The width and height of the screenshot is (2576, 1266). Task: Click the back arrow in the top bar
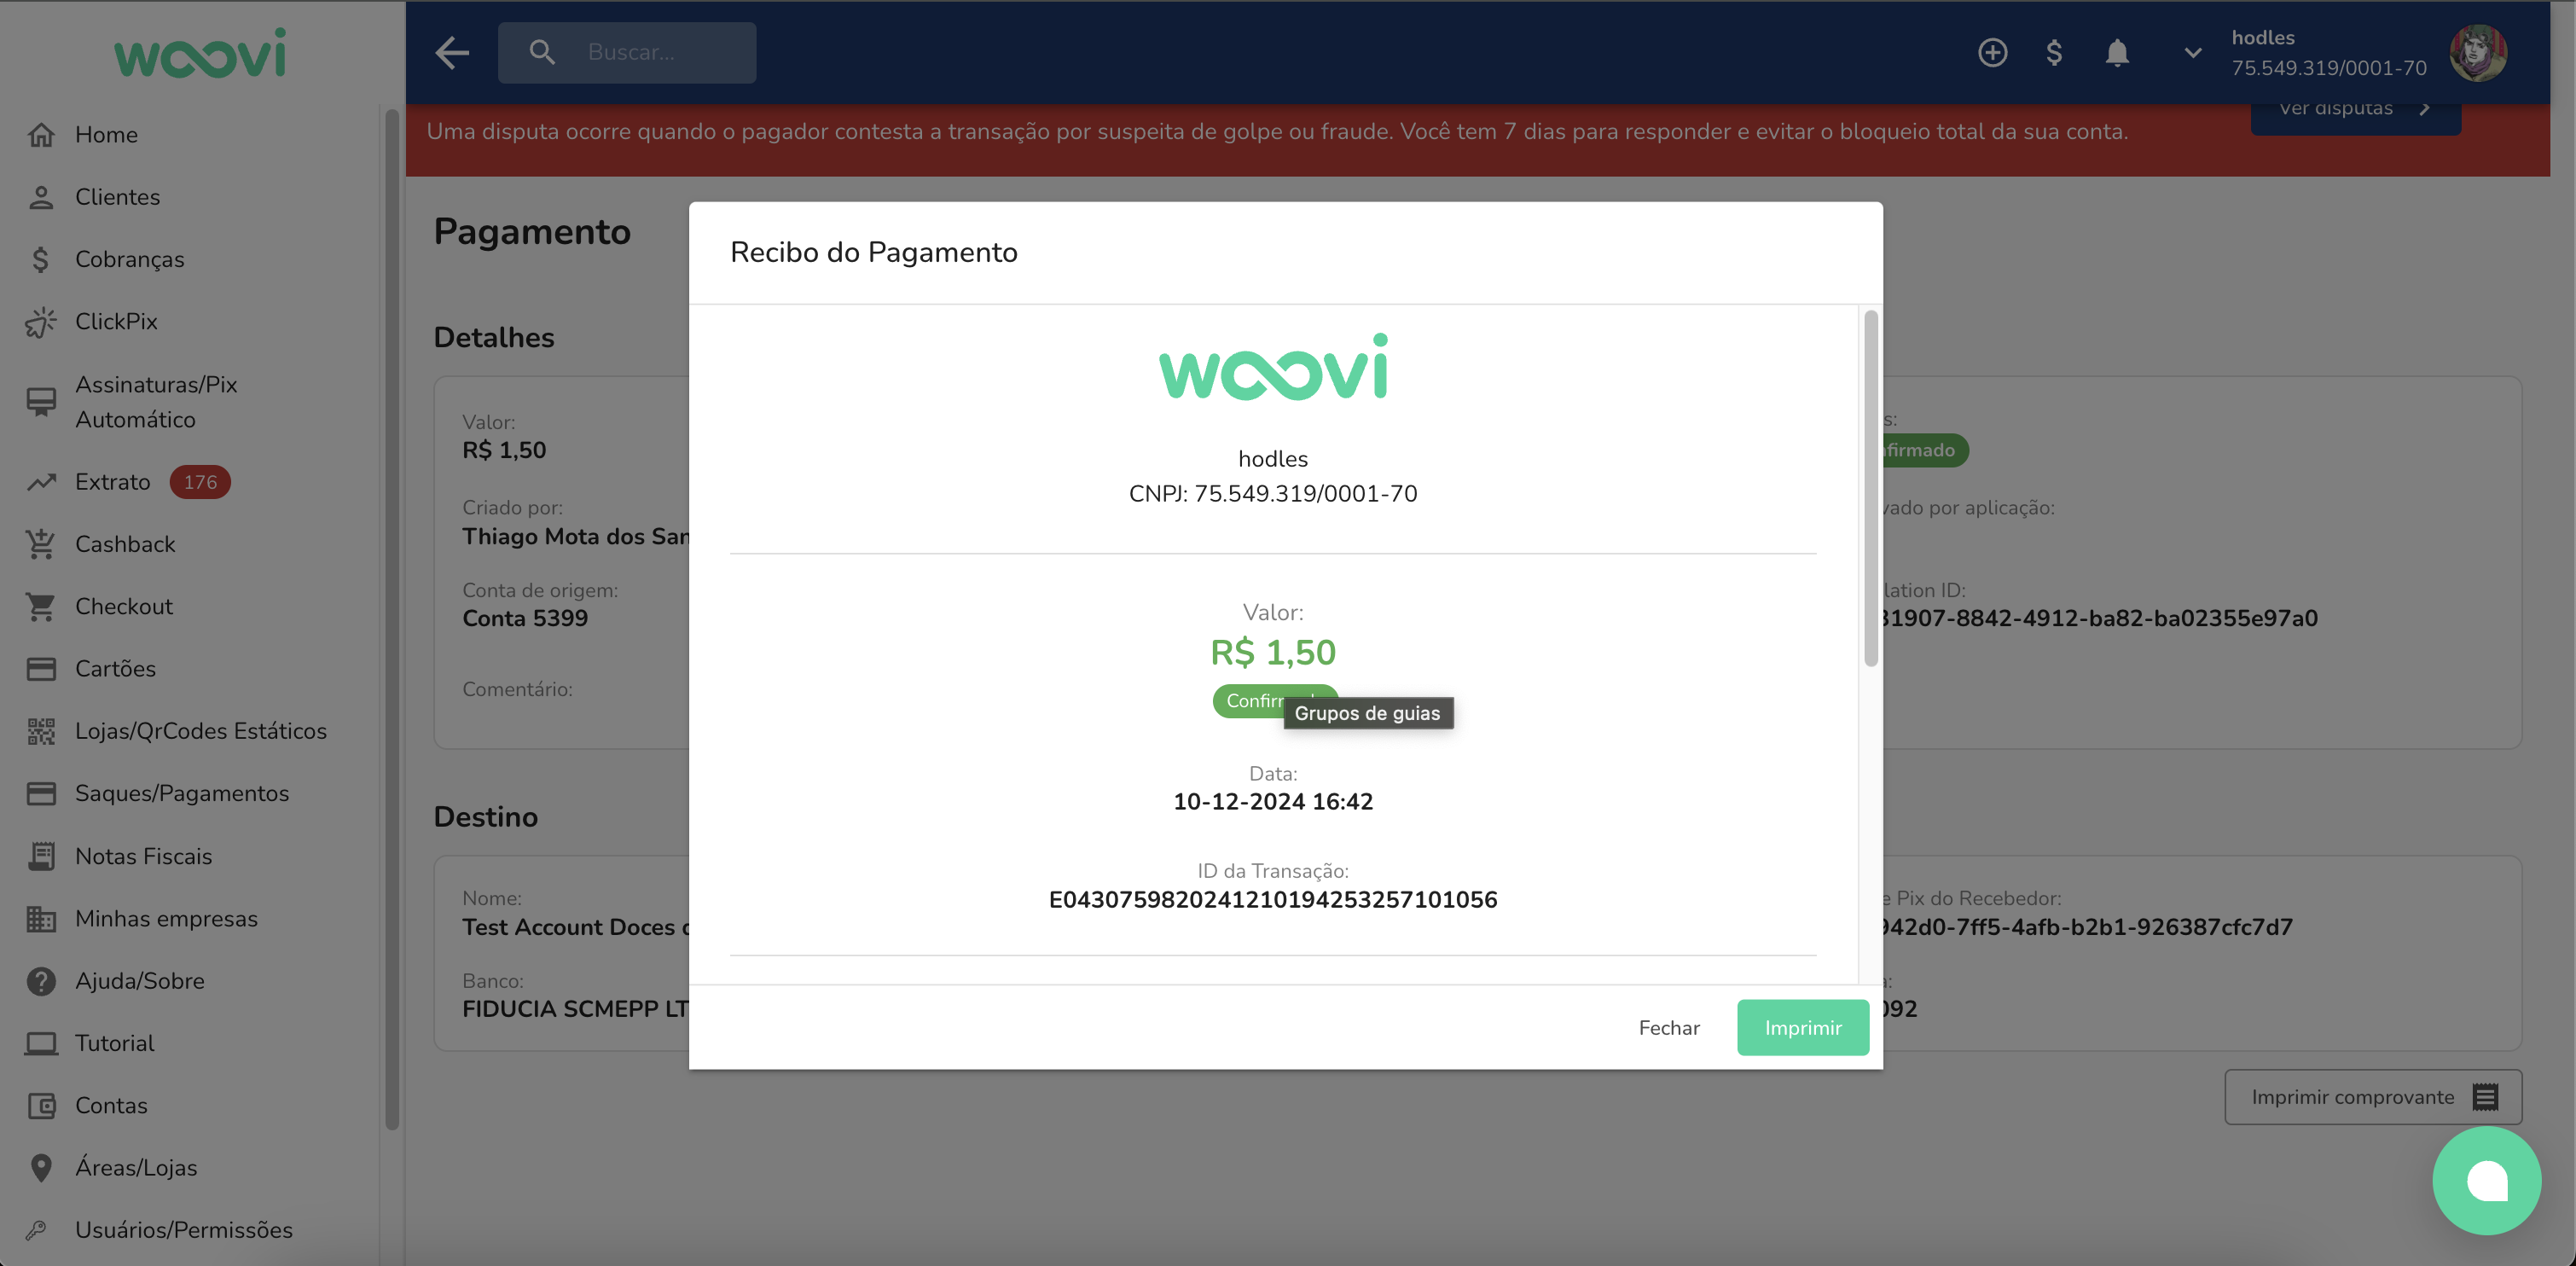[451, 52]
